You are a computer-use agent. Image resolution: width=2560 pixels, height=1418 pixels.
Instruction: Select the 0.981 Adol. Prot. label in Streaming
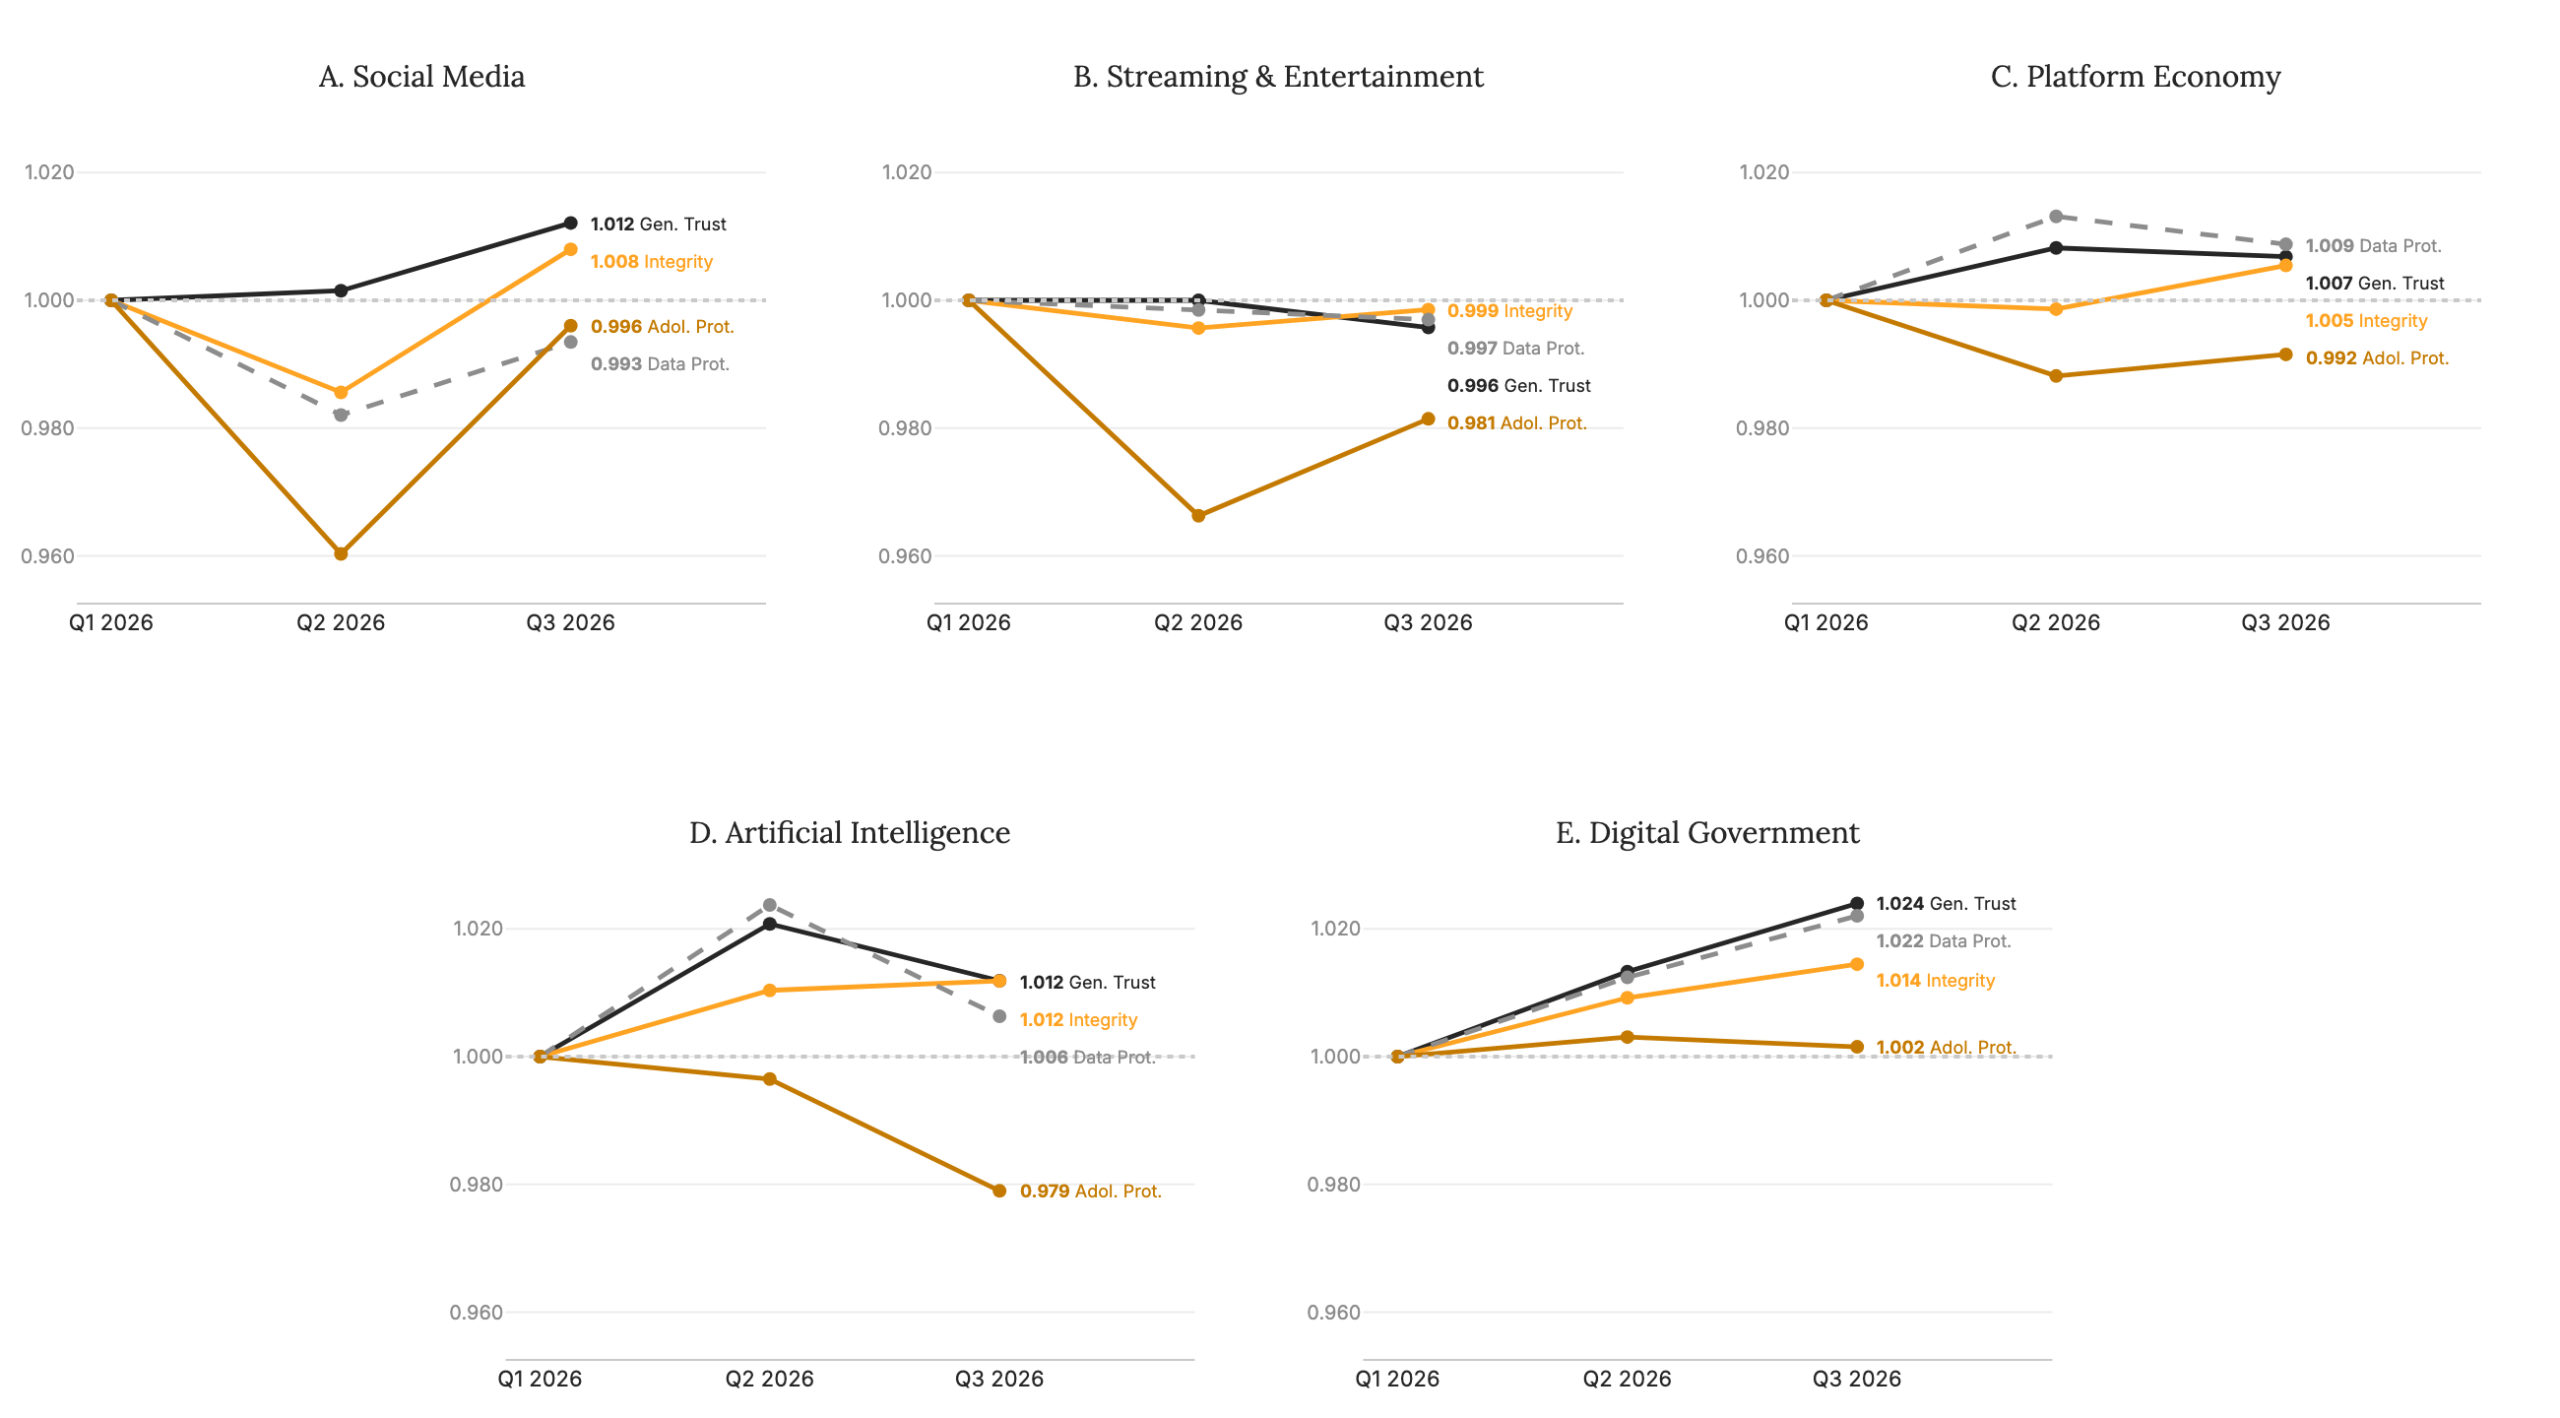[x=1516, y=423]
